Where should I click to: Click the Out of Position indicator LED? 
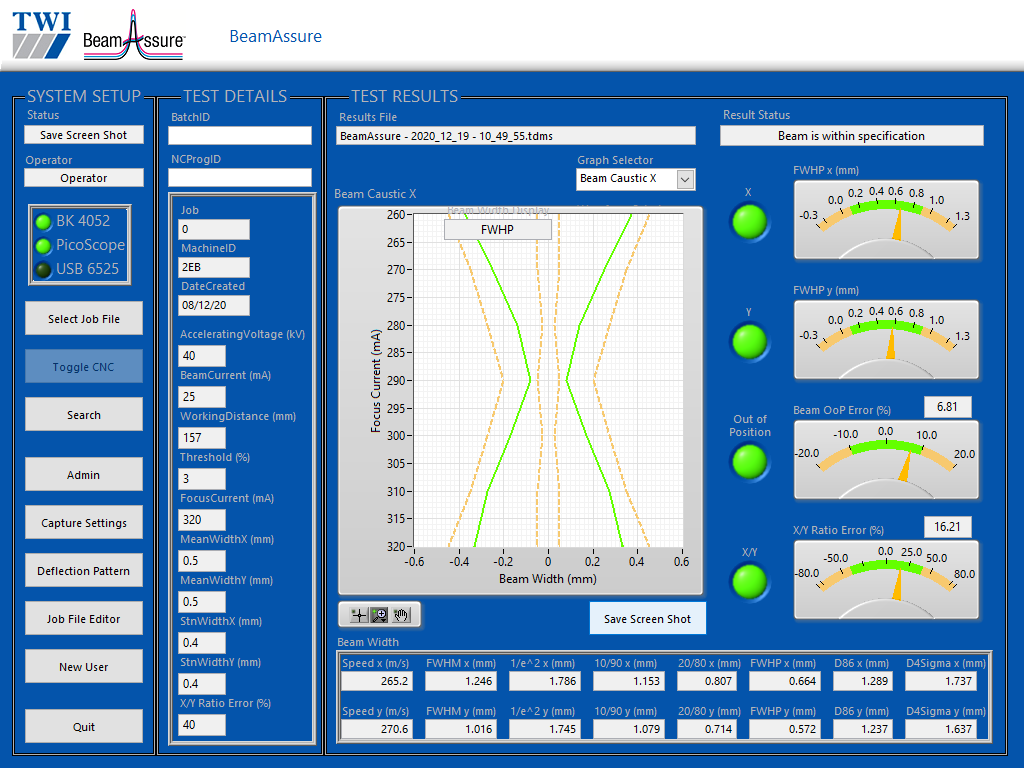(x=749, y=462)
